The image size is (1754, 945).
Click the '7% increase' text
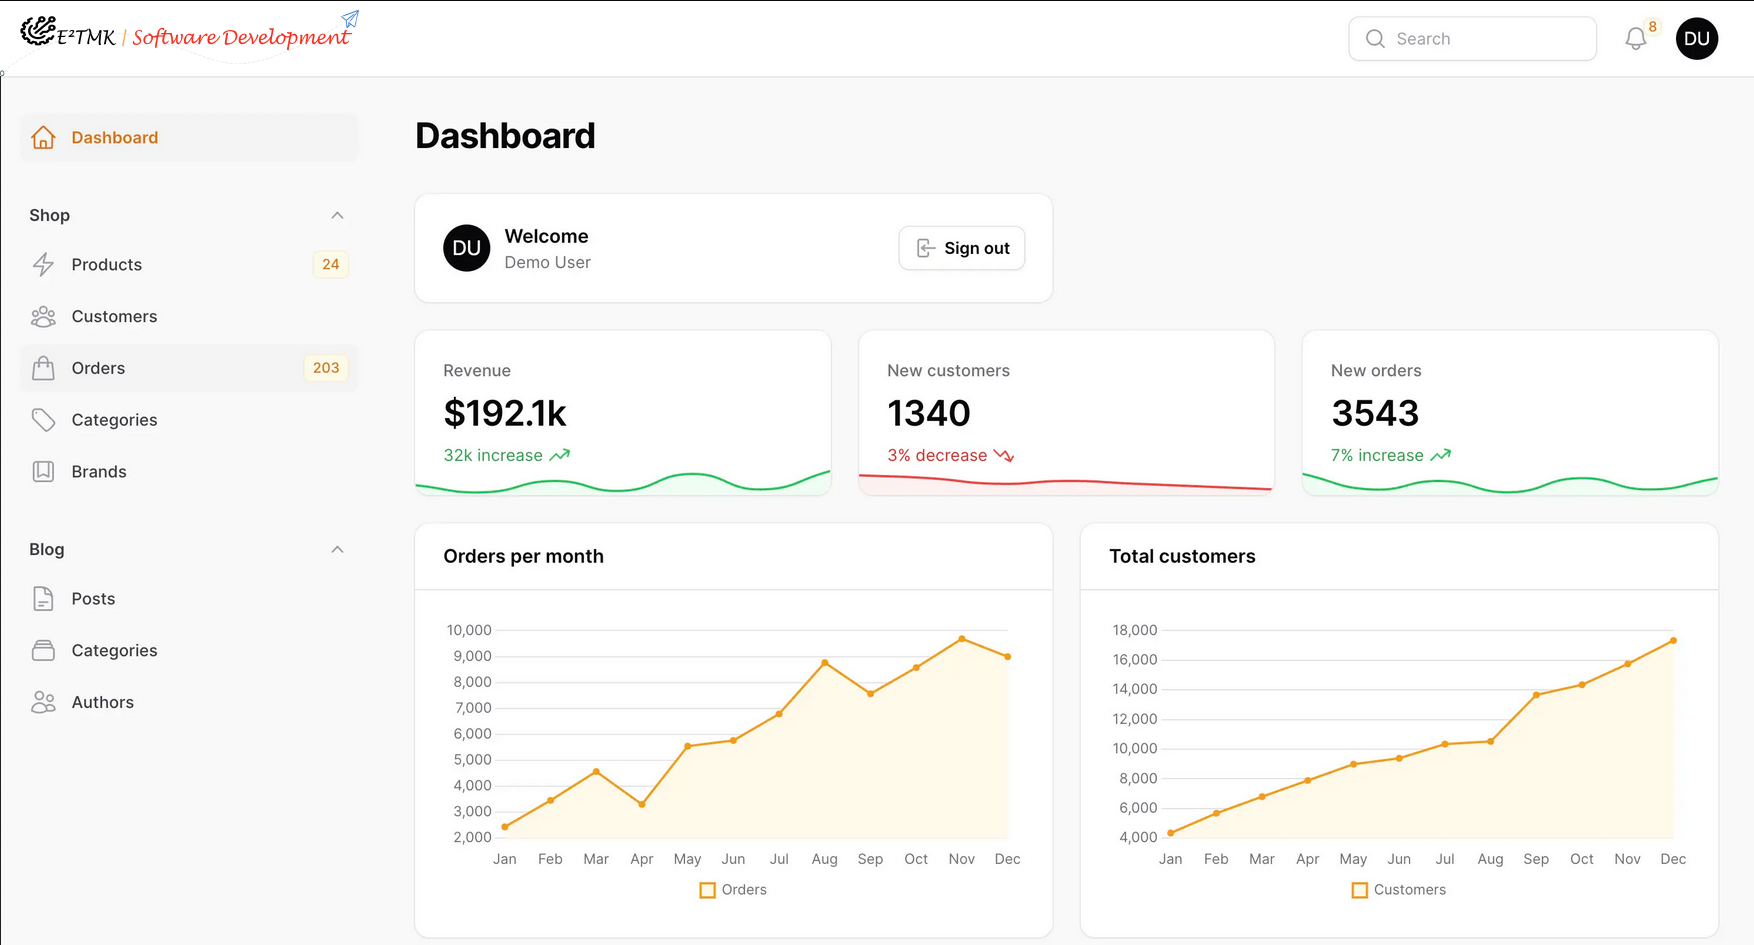click(x=1377, y=455)
